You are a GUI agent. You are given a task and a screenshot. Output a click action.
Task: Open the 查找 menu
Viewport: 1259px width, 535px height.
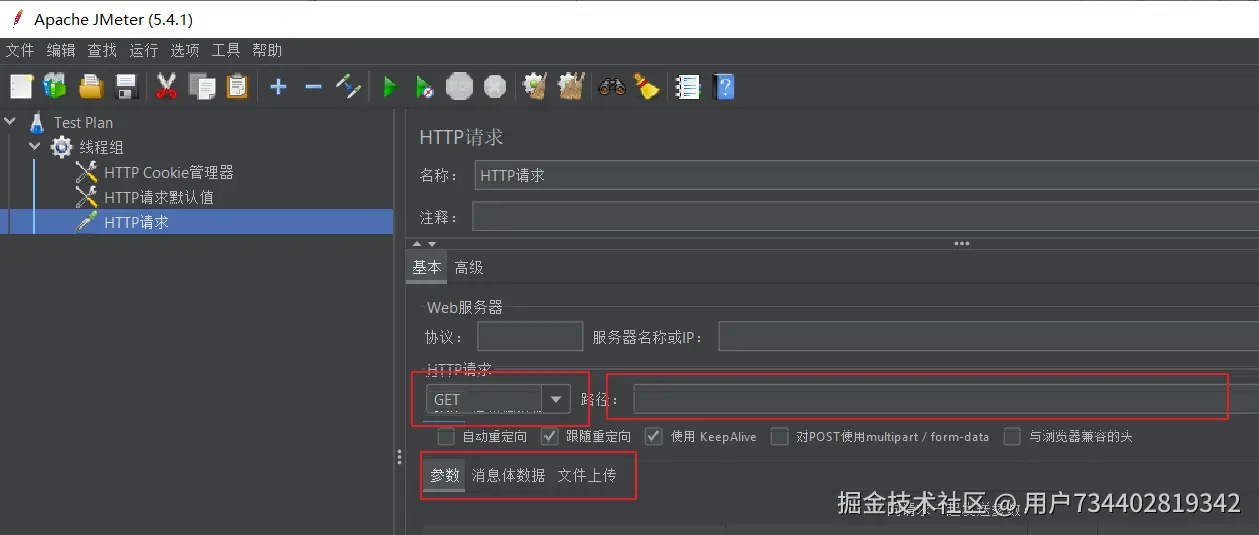102,50
